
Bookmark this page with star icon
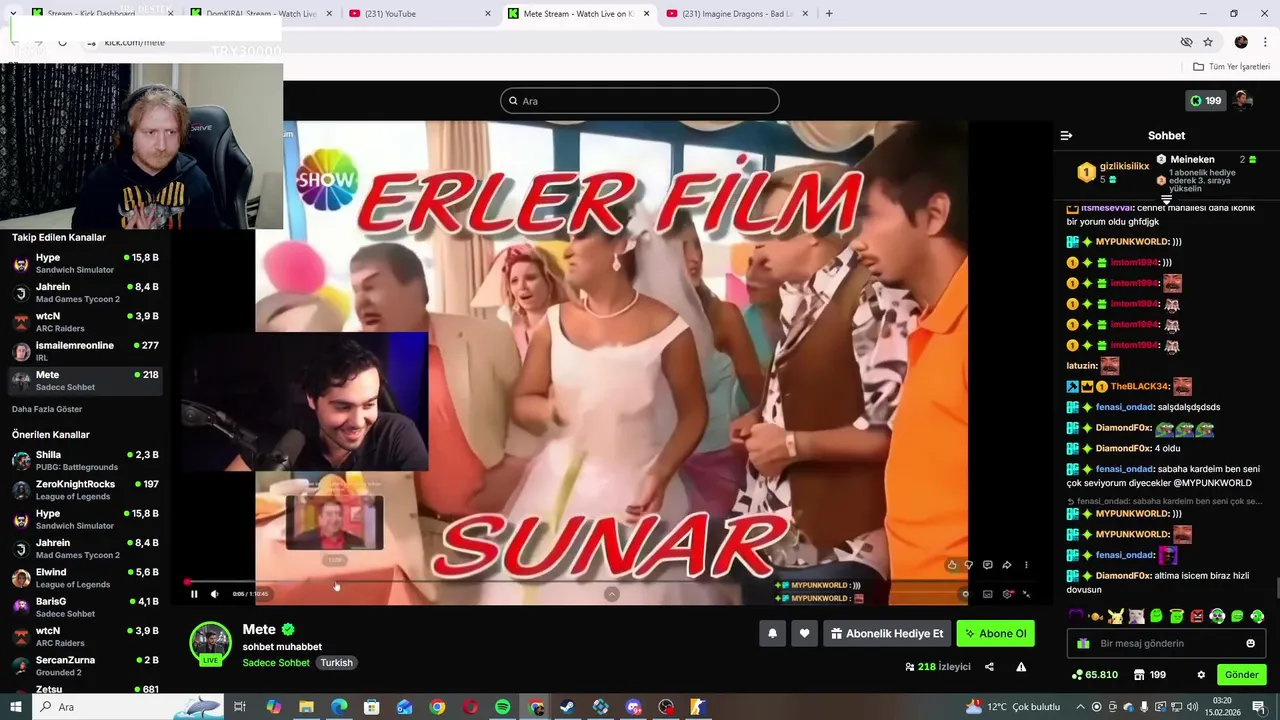coord(1208,42)
